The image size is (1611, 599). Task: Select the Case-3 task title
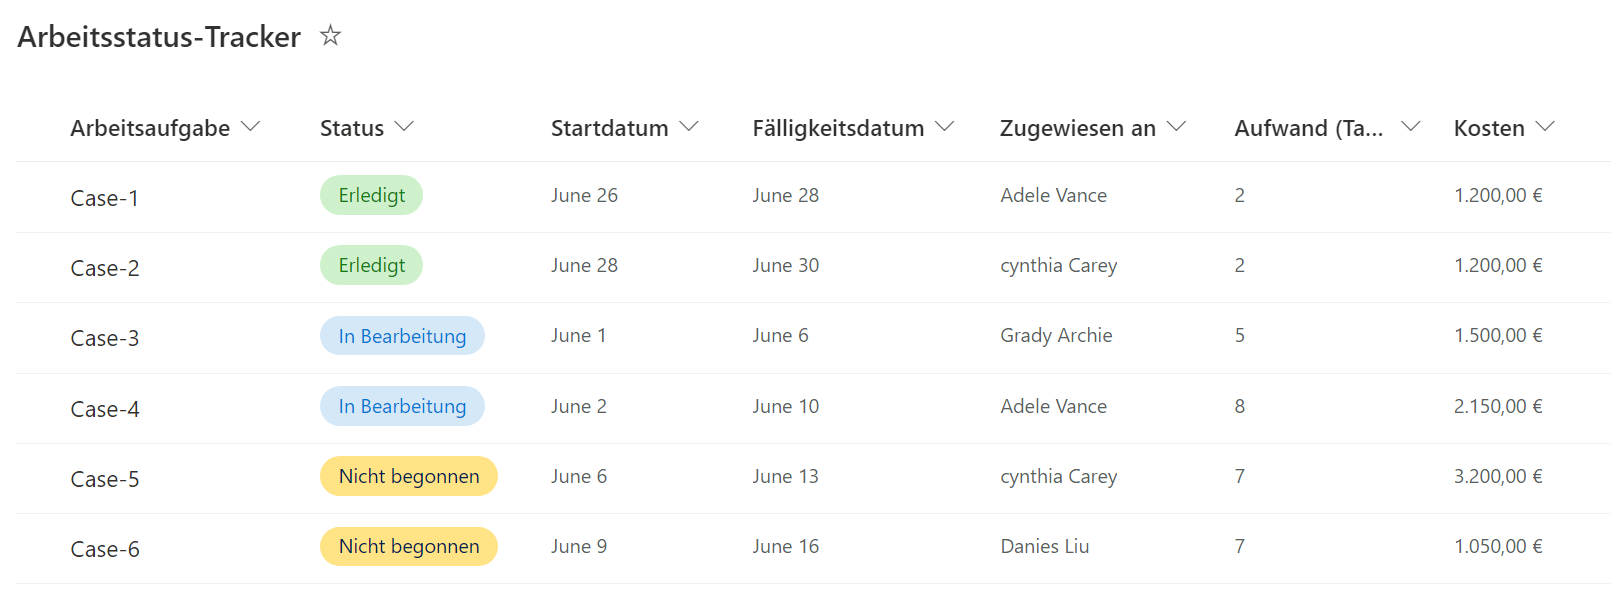click(104, 338)
